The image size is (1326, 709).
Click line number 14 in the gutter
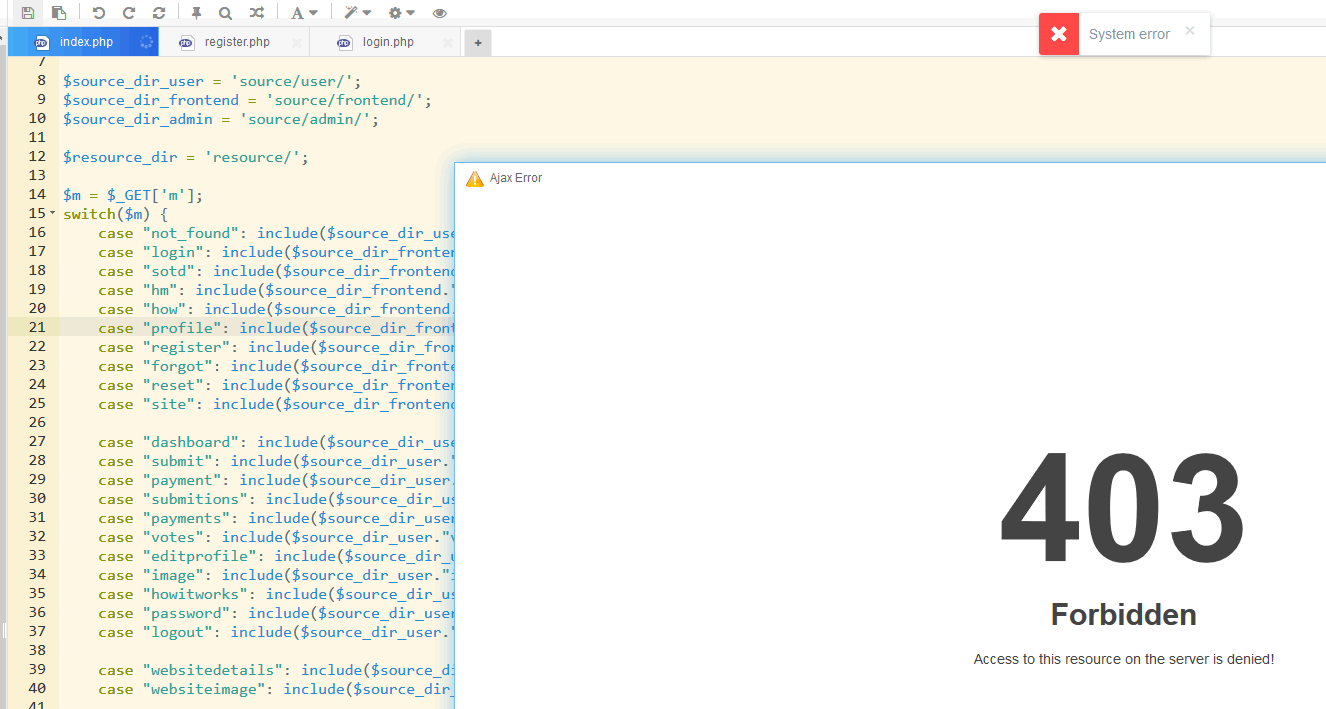pyautogui.click(x=37, y=194)
